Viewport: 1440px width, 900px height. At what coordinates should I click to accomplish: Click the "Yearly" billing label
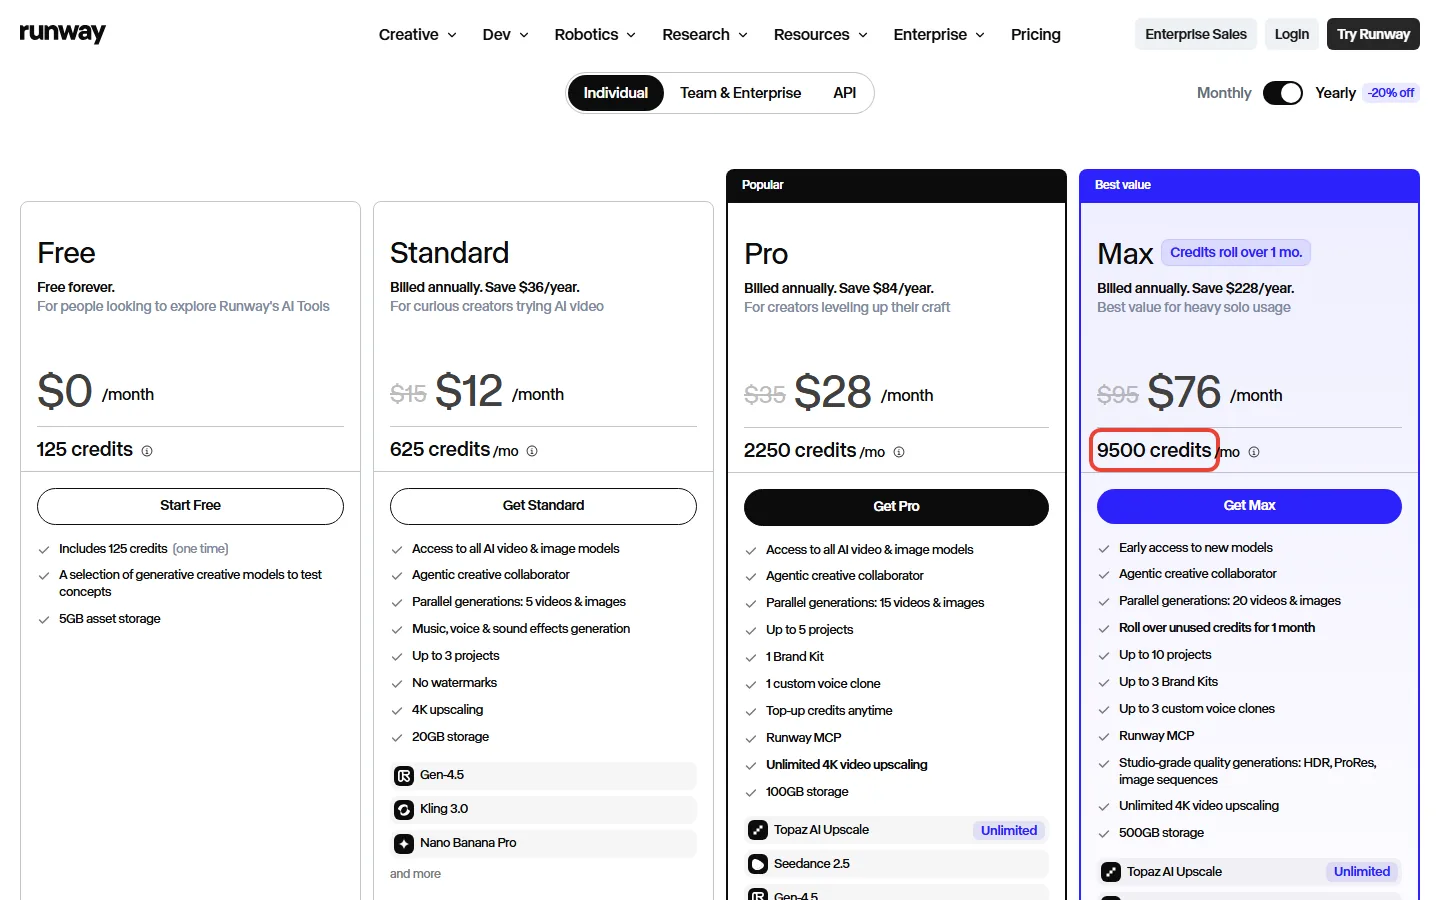tap(1335, 93)
